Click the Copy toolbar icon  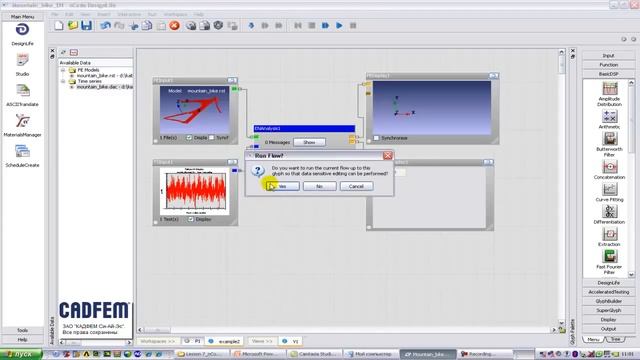click(x=147, y=25)
